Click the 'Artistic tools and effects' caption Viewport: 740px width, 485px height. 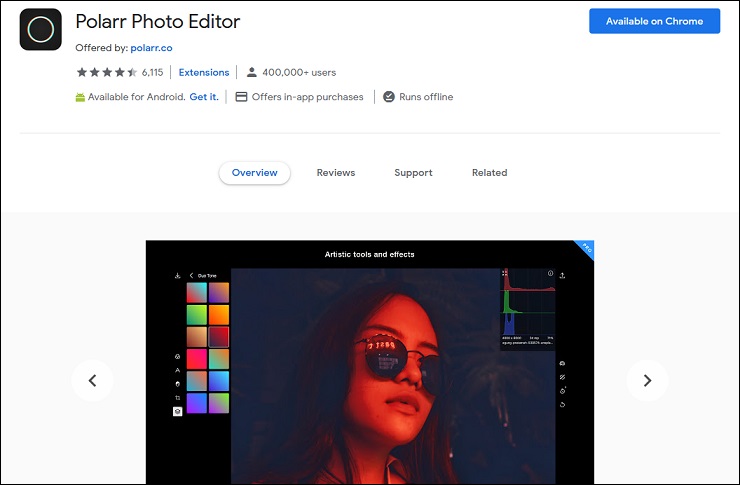370,254
